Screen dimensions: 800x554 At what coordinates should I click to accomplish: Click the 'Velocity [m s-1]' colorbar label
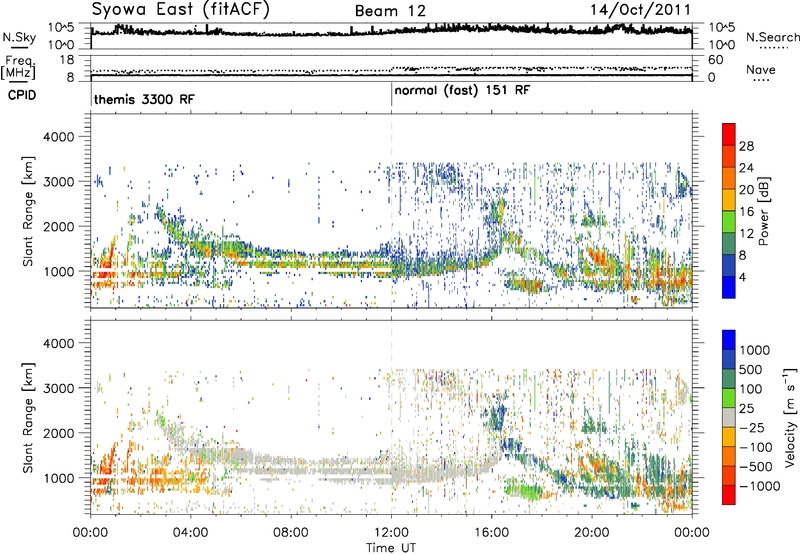click(x=790, y=417)
